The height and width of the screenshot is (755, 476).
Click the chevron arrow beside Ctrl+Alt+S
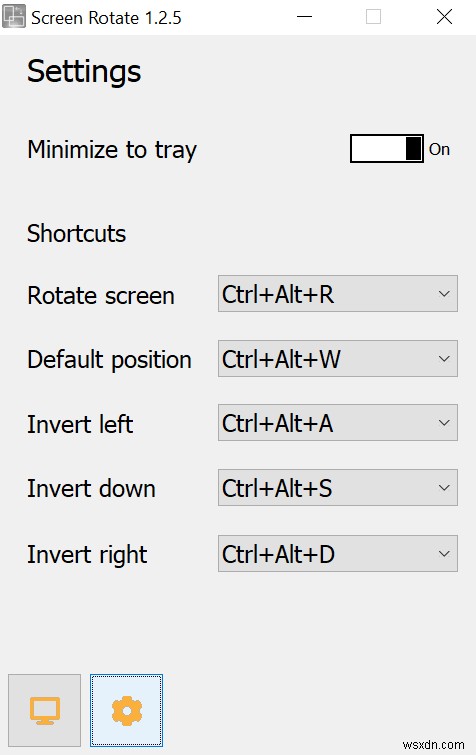pyautogui.click(x=444, y=488)
